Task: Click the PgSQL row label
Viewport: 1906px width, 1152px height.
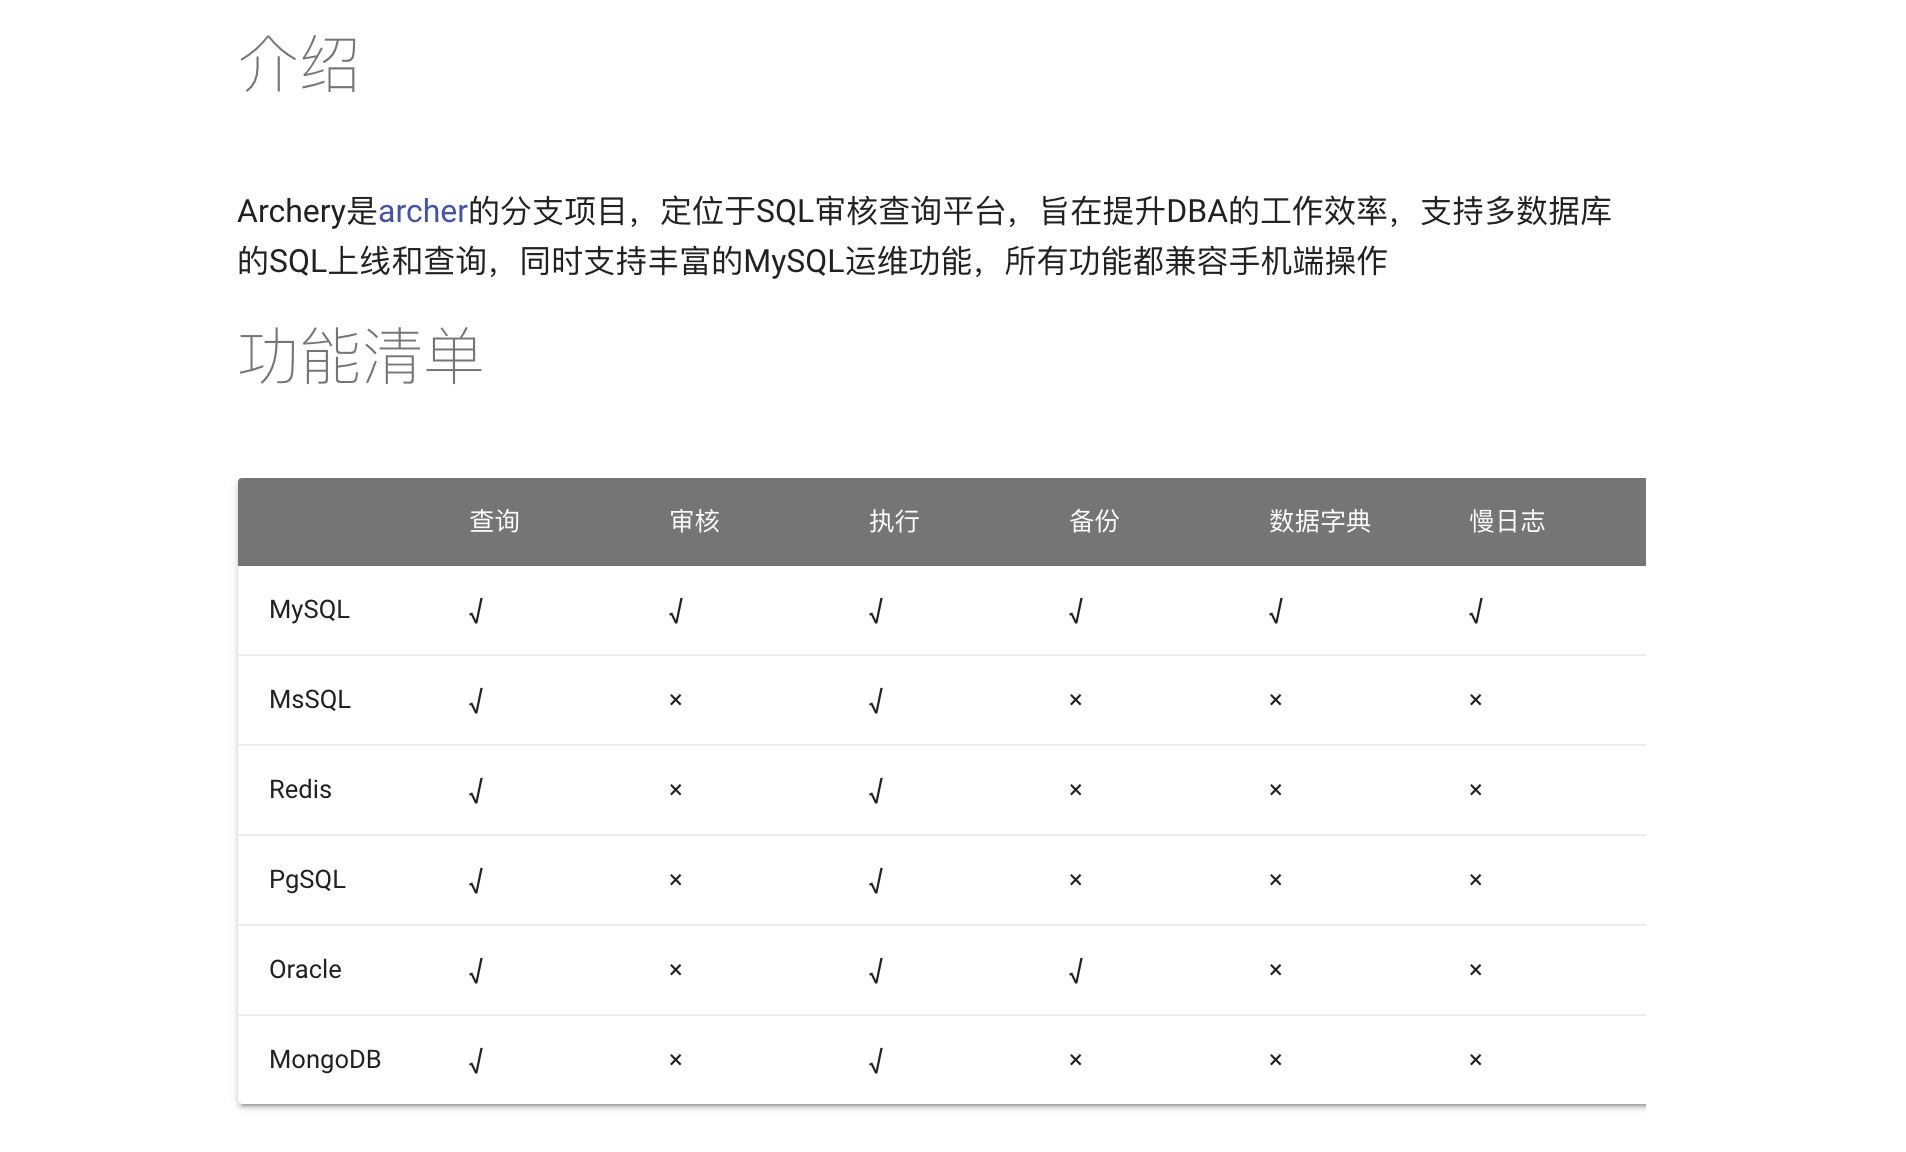Action: pyautogui.click(x=306, y=880)
